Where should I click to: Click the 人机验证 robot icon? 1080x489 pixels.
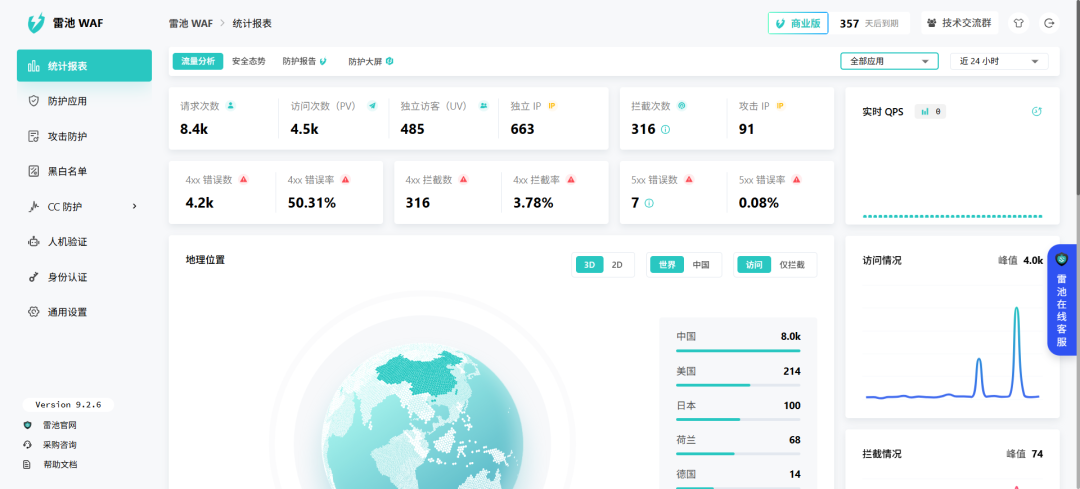33,242
